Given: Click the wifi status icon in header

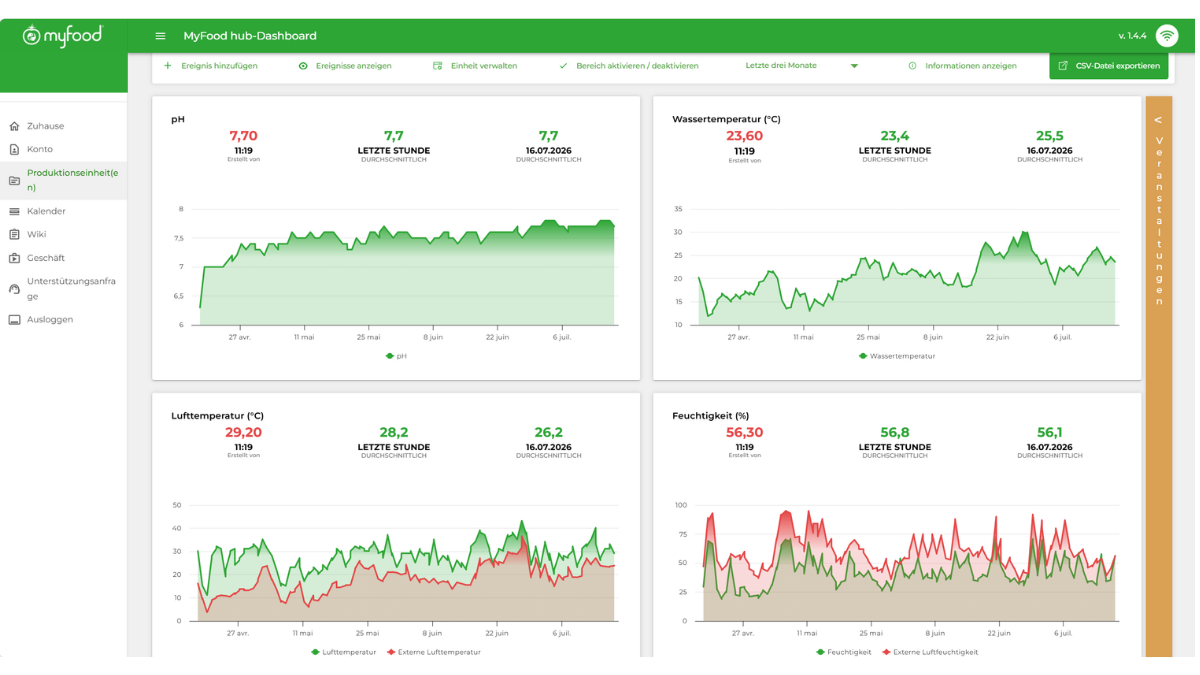Looking at the screenshot, I should point(1166,36).
